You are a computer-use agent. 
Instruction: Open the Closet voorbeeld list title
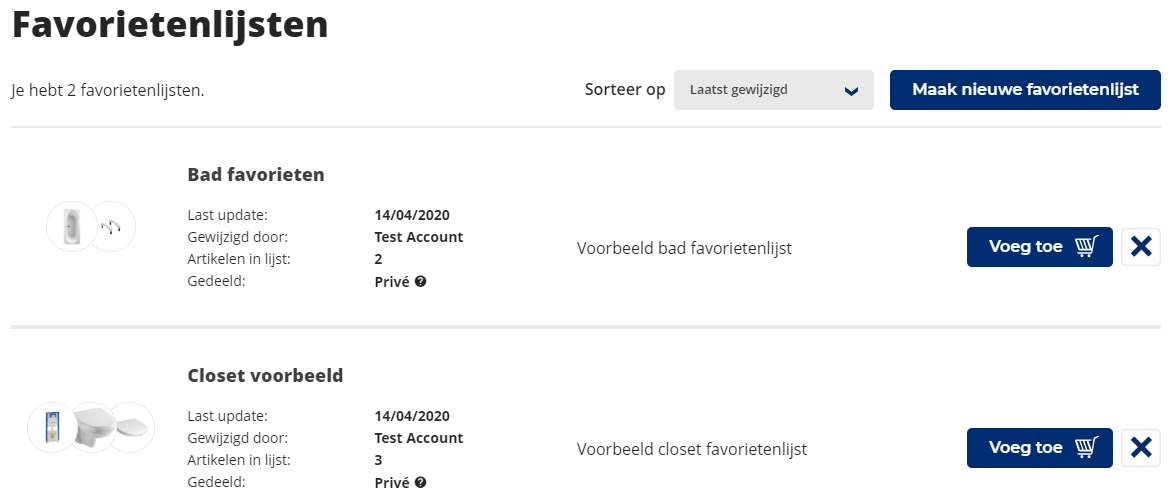[x=265, y=376]
